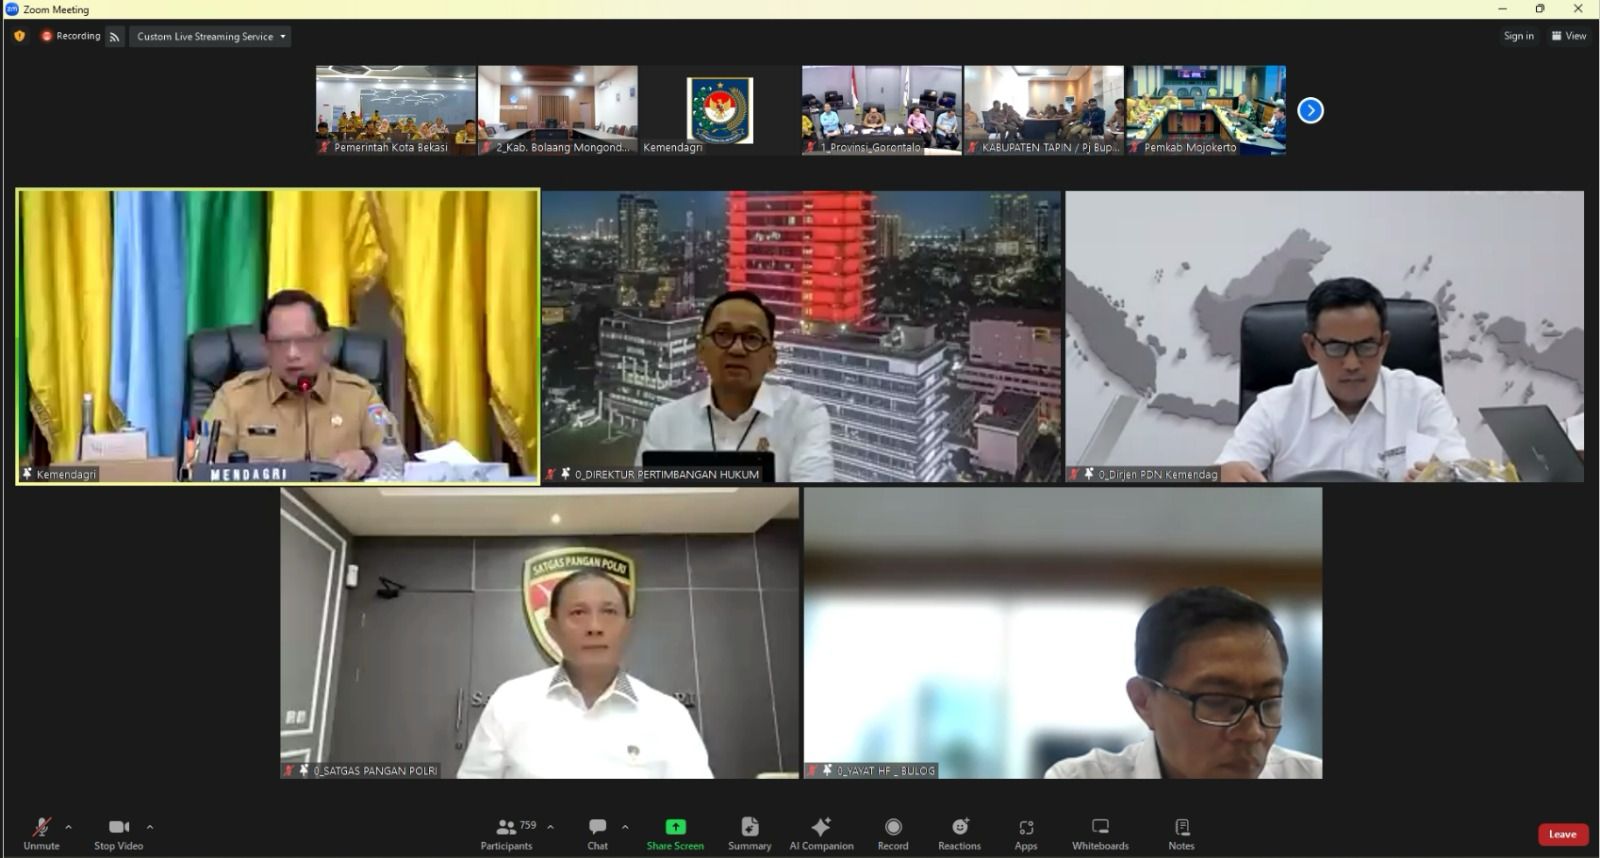Open the meeting Summary
The height and width of the screenshot is (858, 1600).
pos(749,833)
